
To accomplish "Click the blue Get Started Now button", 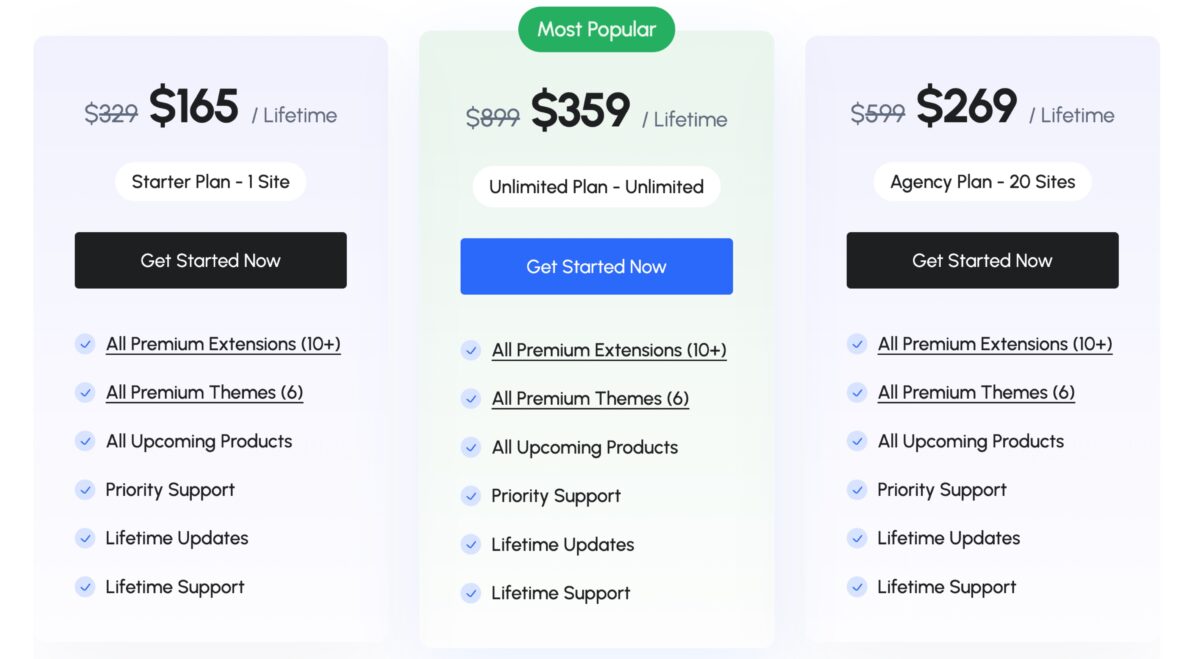I will coord(596,266).
